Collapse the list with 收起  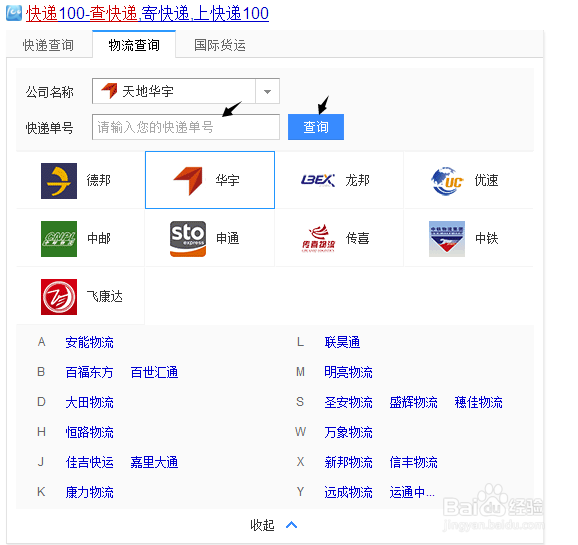262,525
